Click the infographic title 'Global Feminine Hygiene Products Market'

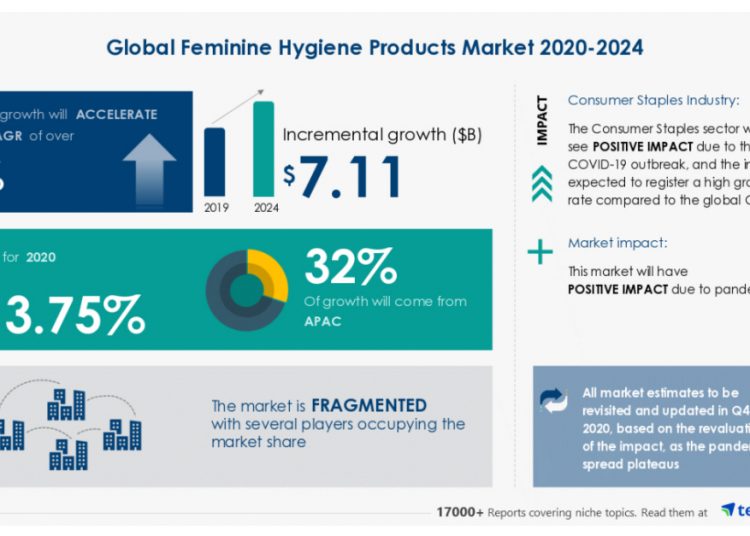click(374, 47)
